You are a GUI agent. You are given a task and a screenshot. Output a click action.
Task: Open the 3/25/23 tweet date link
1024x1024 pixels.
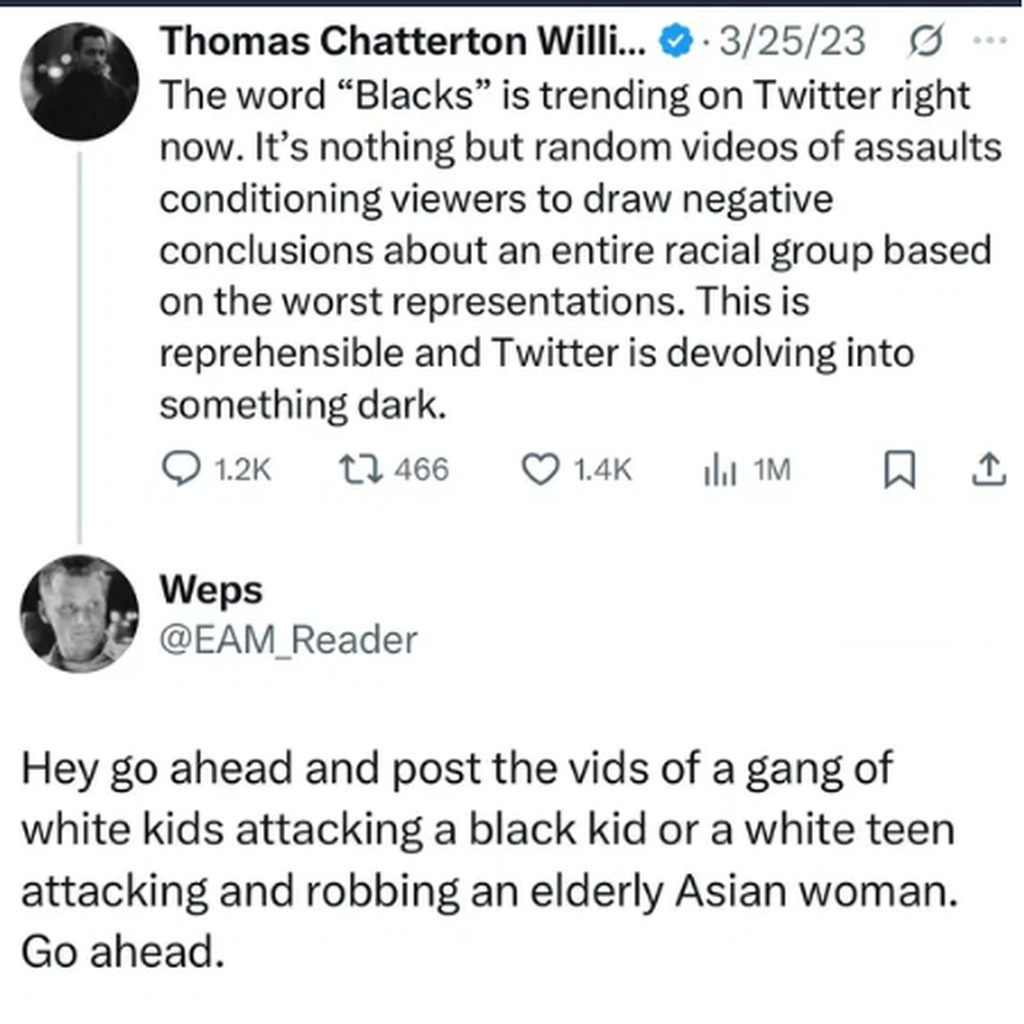point(794,43)
